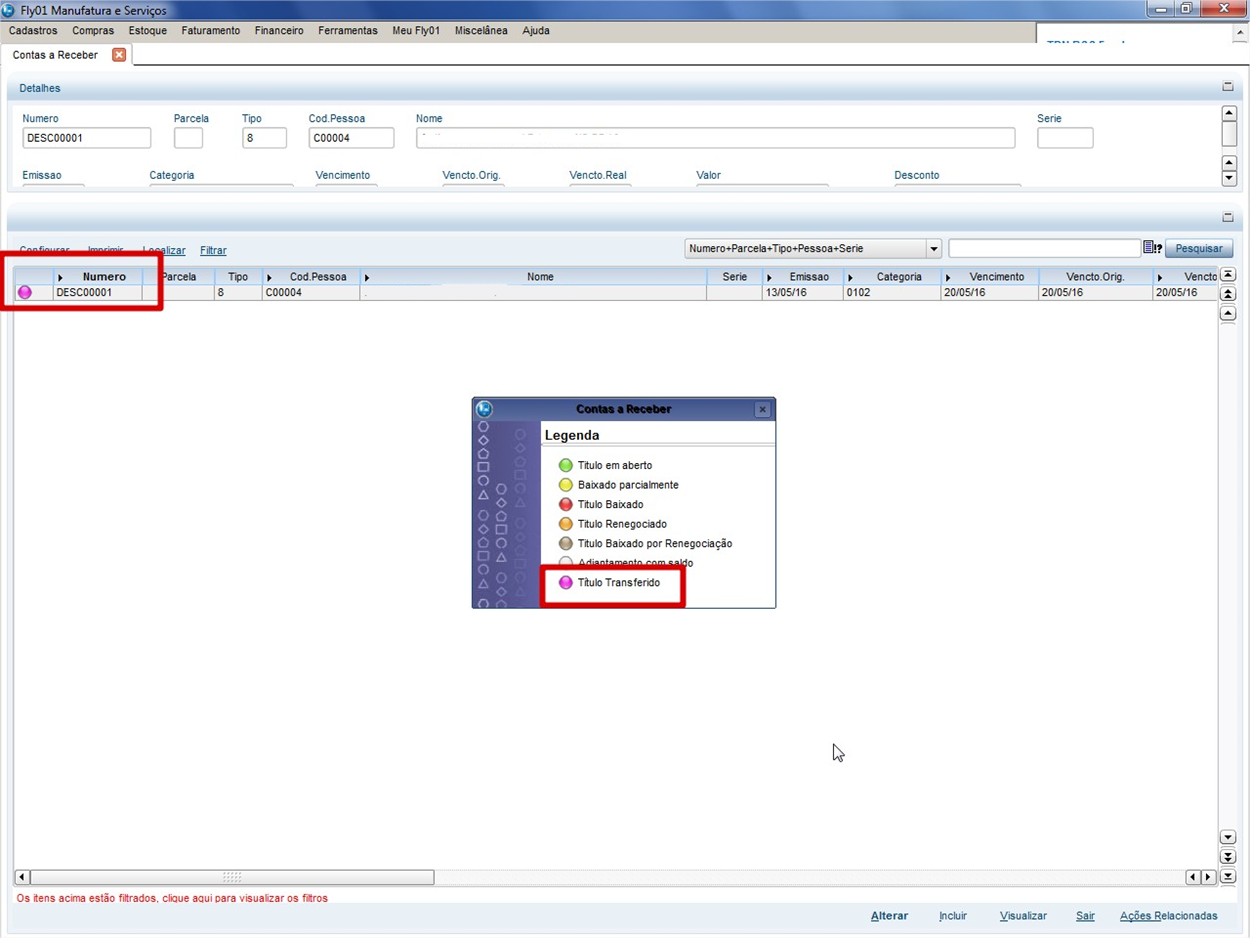Viewport: 1250px width, 938px height.
Task: Open Ações Relacionadas
Action: [1169, 916]
